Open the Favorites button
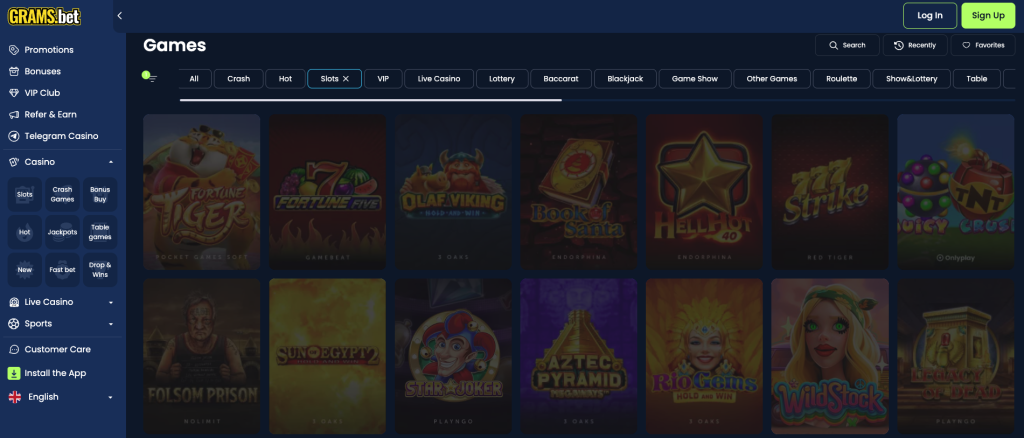Screen dimensions: 1024x438 click(x=983, y=45)
